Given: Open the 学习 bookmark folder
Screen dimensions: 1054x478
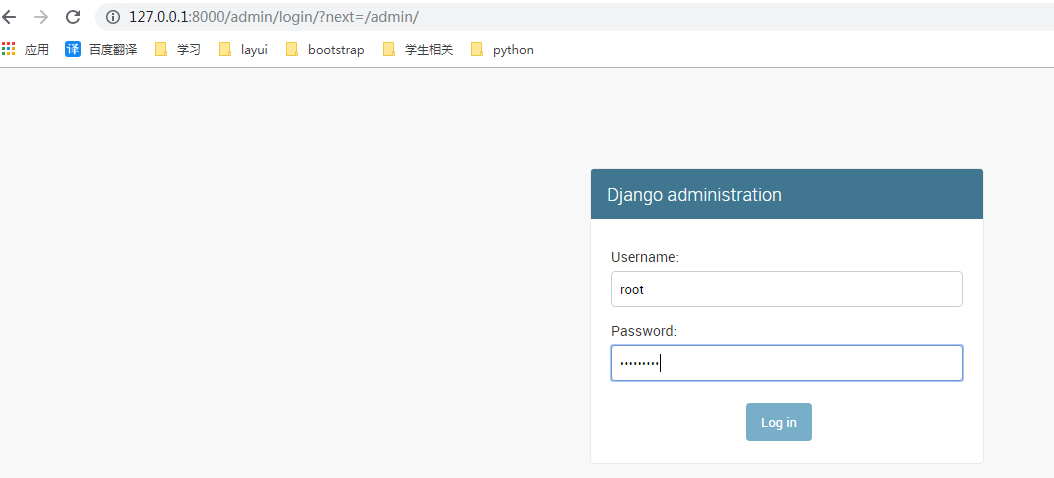Looking at the screenshot, I should 177,49.
